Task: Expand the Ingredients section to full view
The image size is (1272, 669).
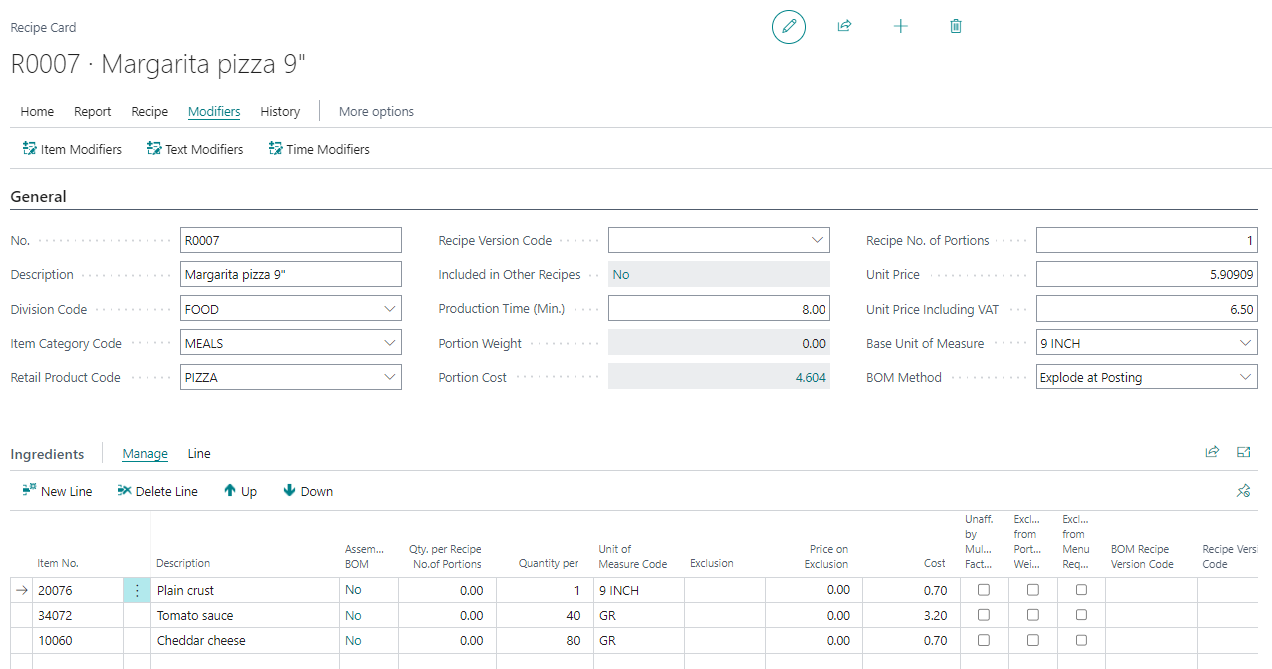Action: pyautogui.click(x=1243, y=452)
